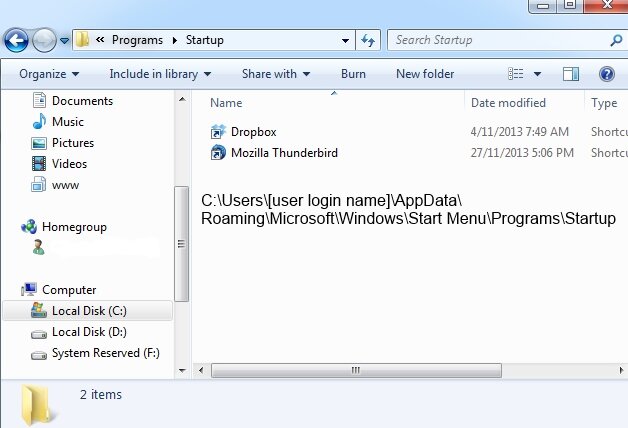This screenshot has height=428, width=628.
Task: Click the homegroup user icon
Action: pos(38,248)
